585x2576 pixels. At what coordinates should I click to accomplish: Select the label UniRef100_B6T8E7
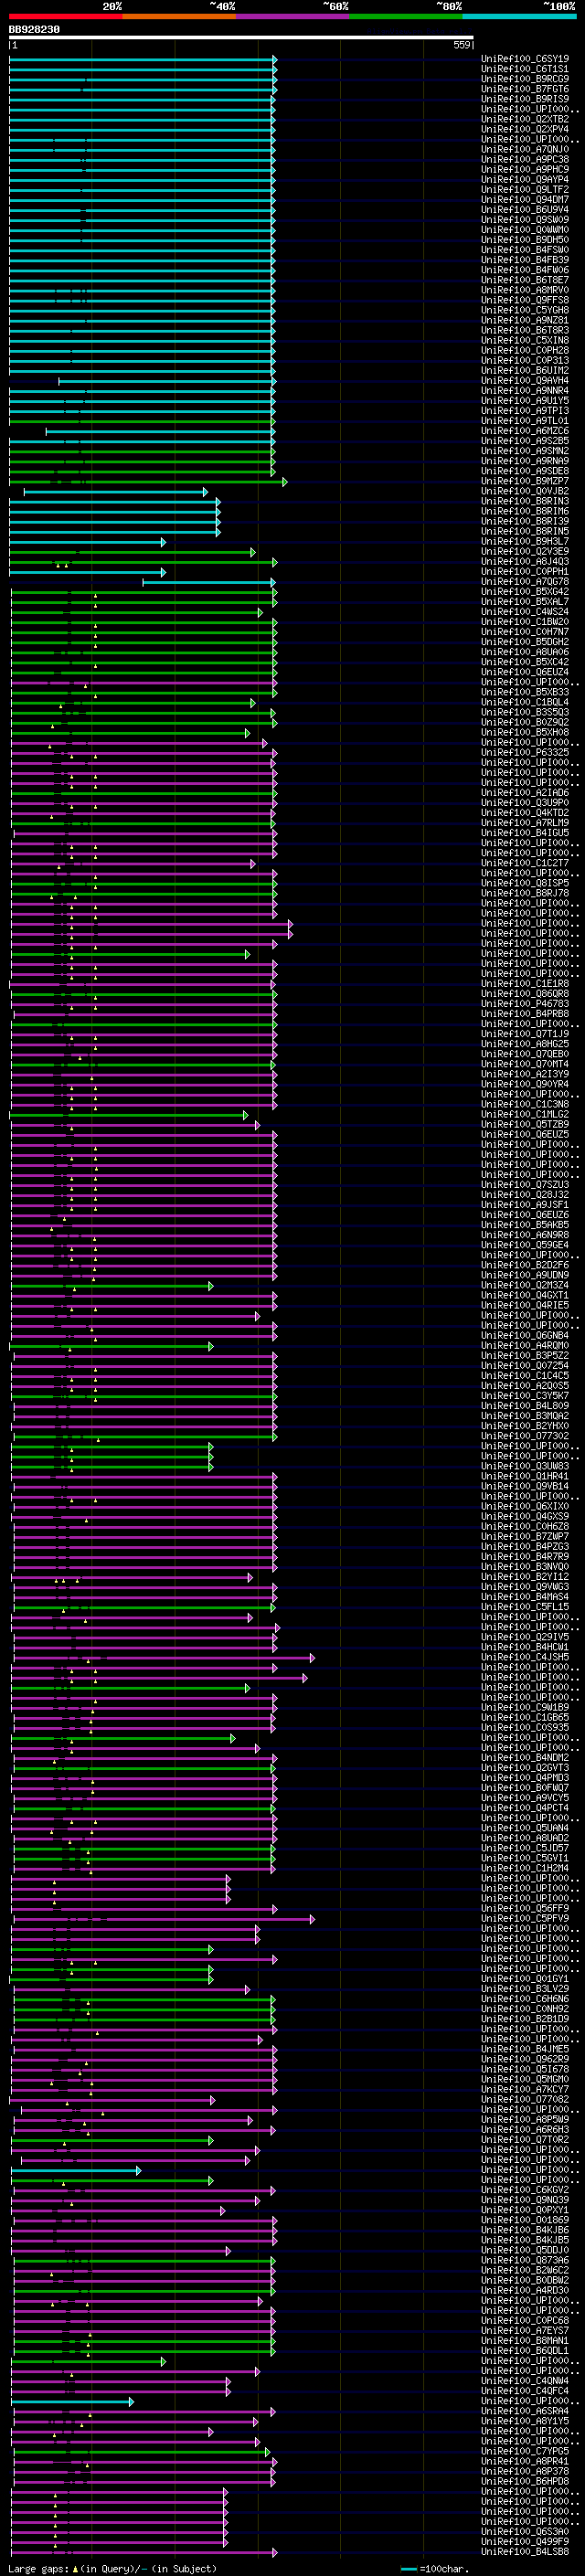[x=525, y=280]
